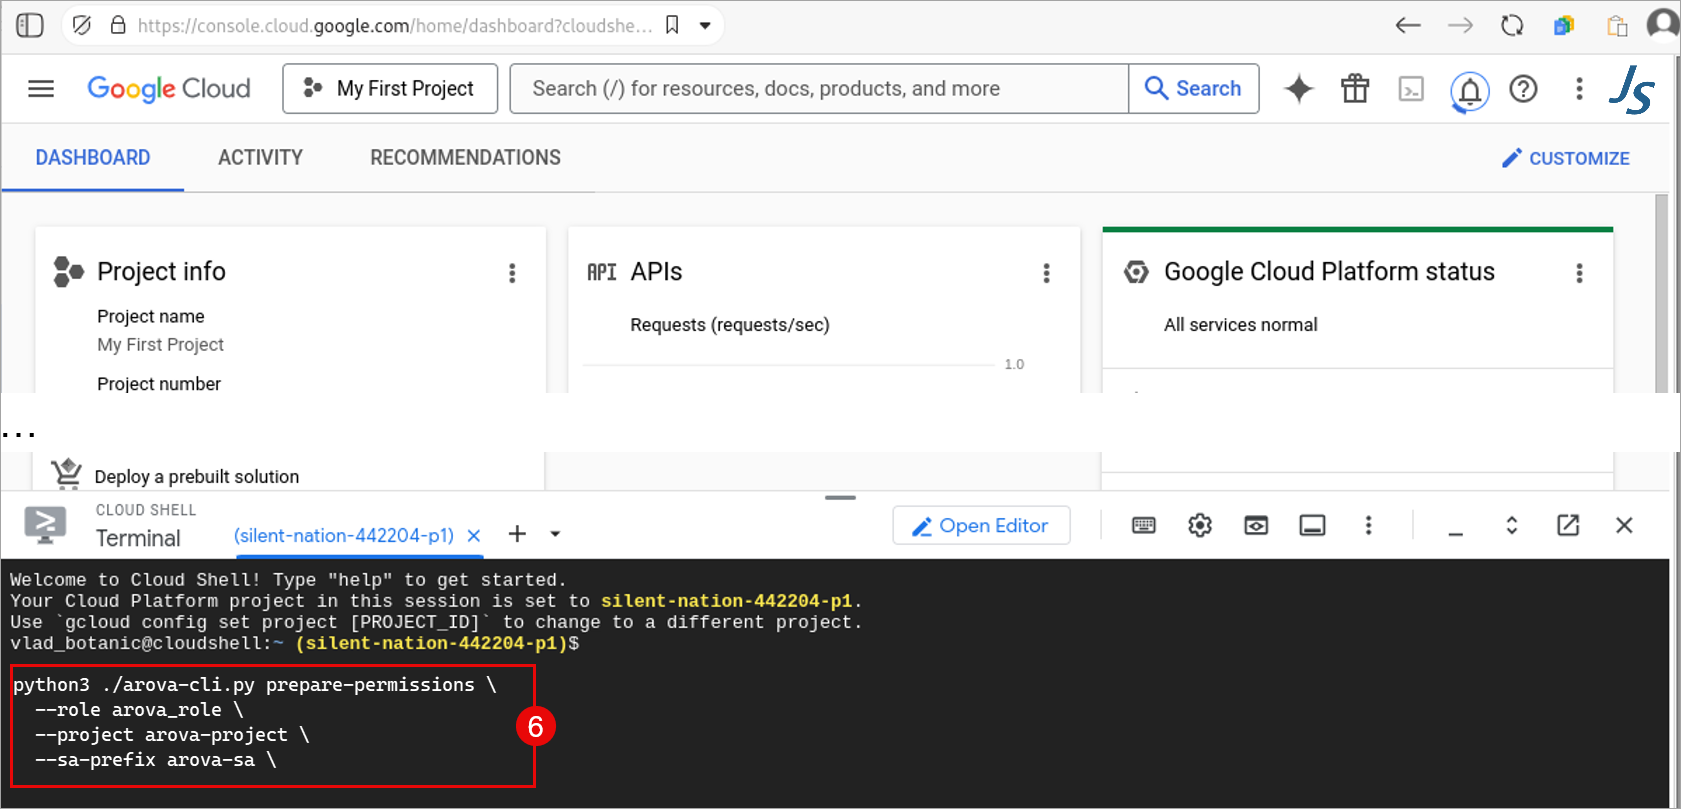Click Google Cloud Platform status title
This screenshot has width=1681, height=809.
point(1329,272)
